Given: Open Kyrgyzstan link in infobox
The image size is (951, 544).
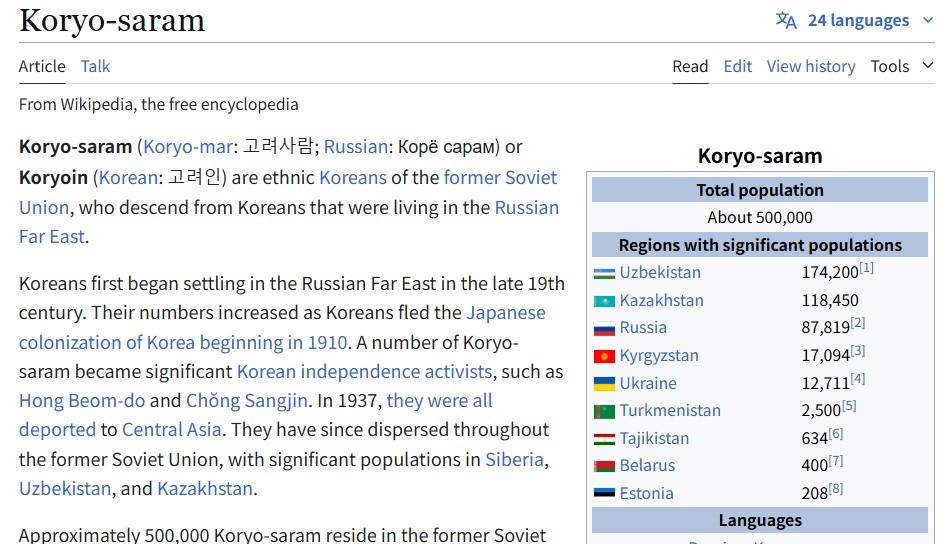Looking at the screenshot, I should click(659, 356).
